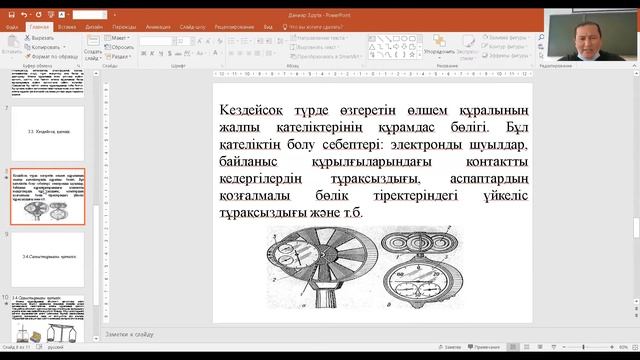The image size is (640, 360).
Task: Center text alignment toggle
Action: 240,53
